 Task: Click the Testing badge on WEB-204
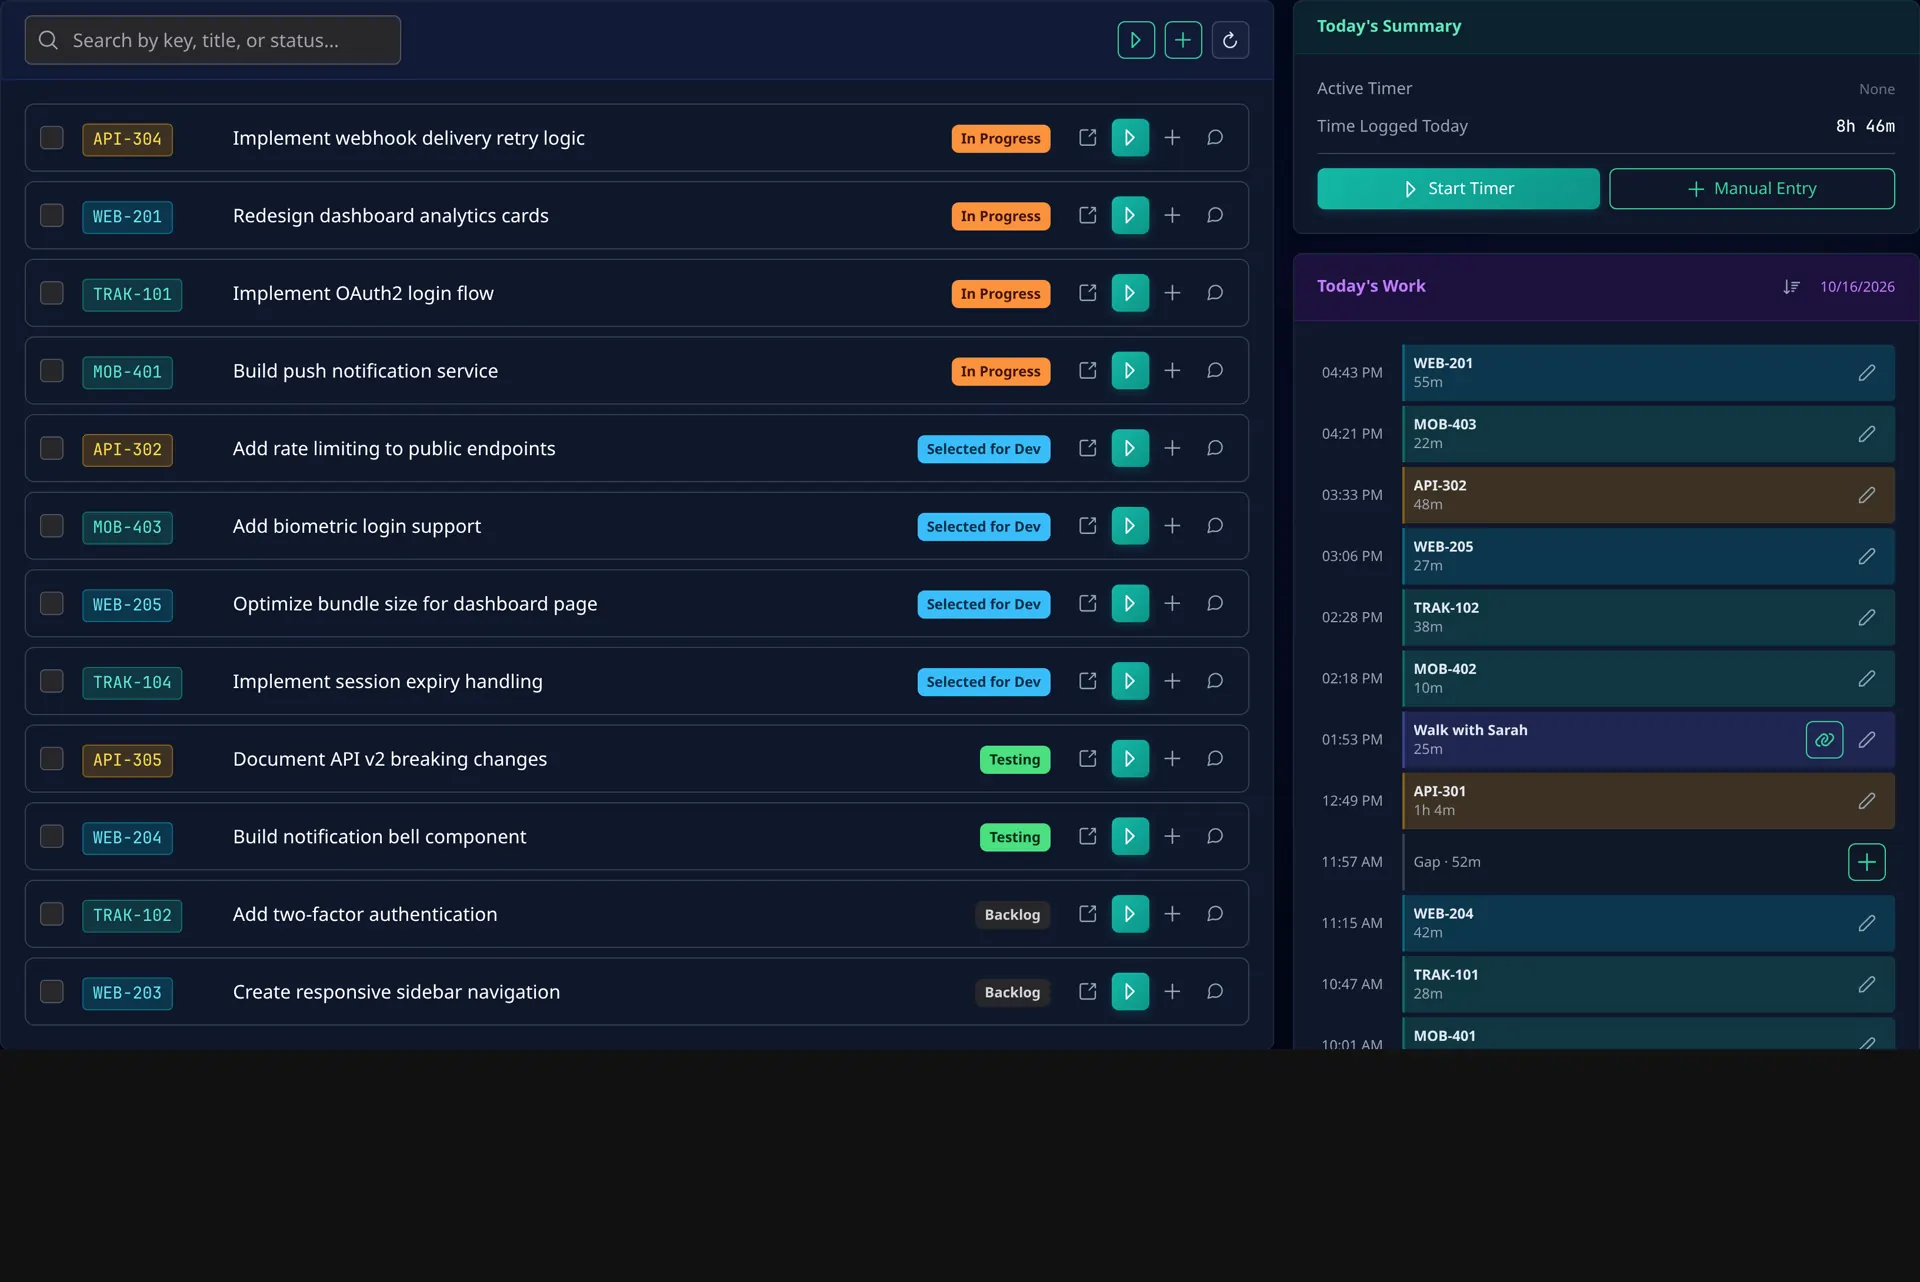coord(1014,837)
